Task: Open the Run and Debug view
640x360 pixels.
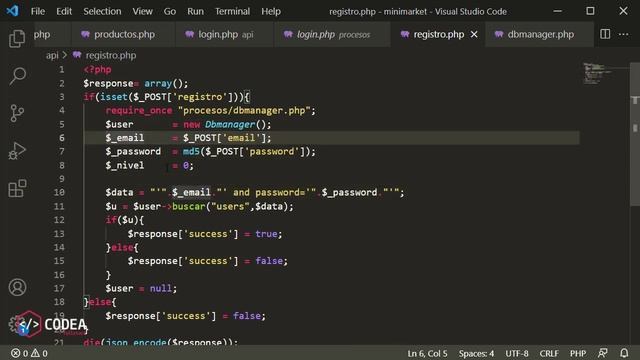Action: tap(17, 151)
